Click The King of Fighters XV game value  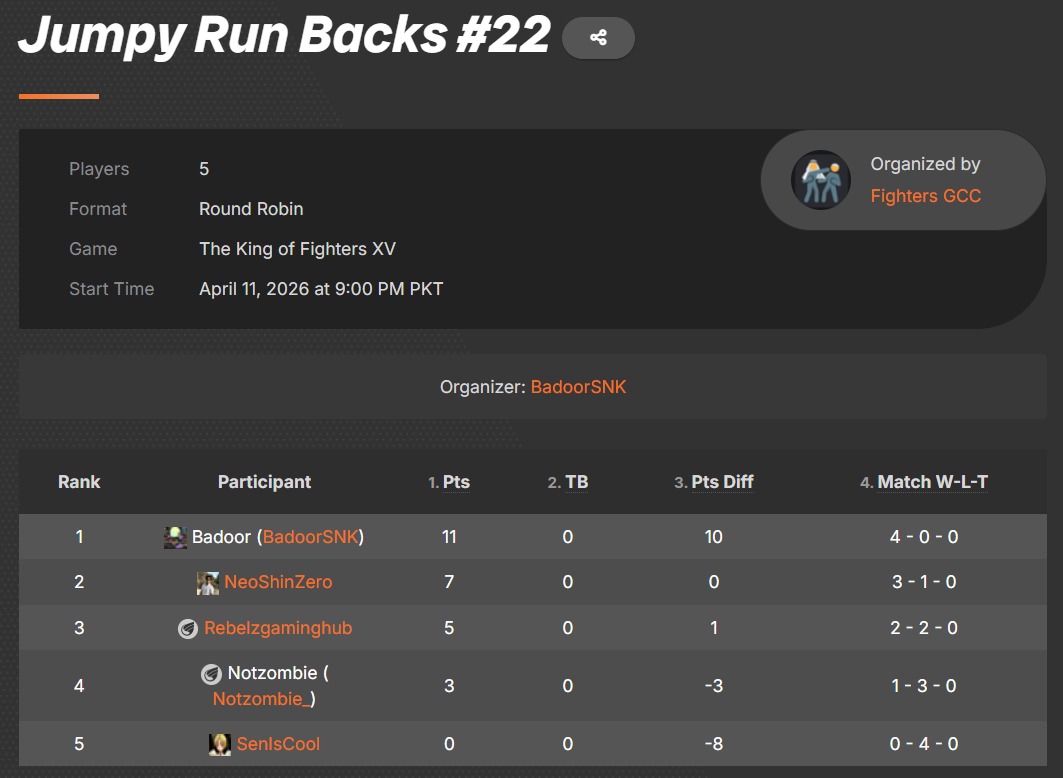click(x=298, y=249)
